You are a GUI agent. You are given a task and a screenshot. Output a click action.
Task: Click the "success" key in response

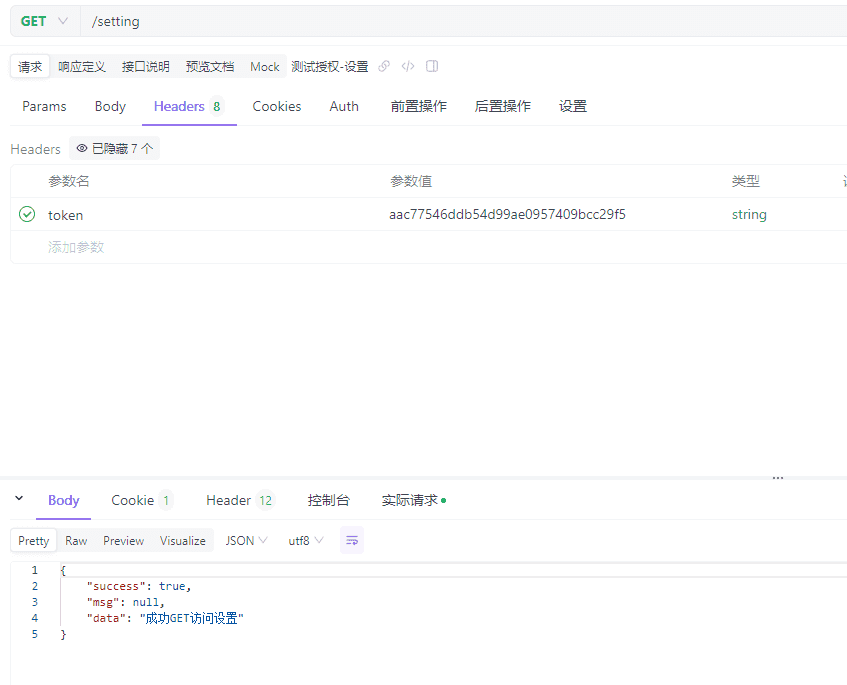point(116,586)
